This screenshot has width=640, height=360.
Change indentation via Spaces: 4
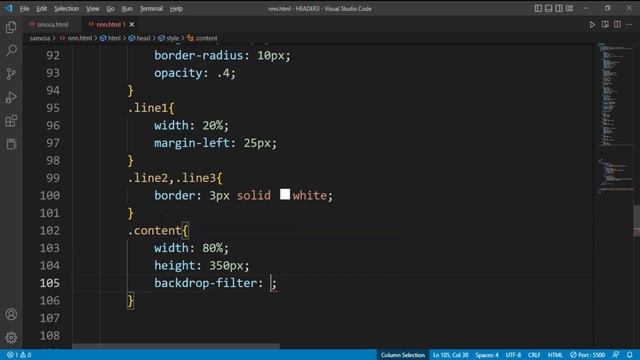[487, 355]
